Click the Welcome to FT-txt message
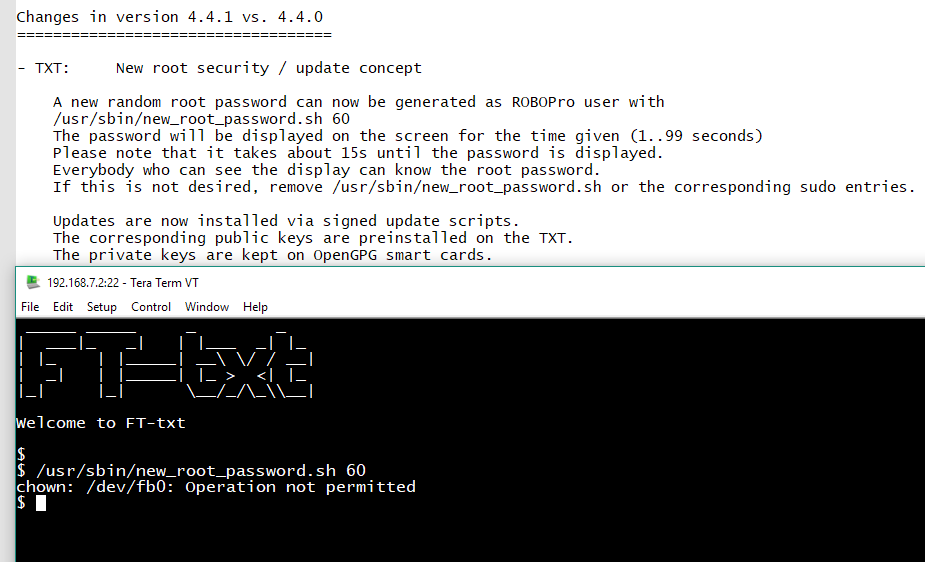Screen dimensions: 925x562 point(101,423)
